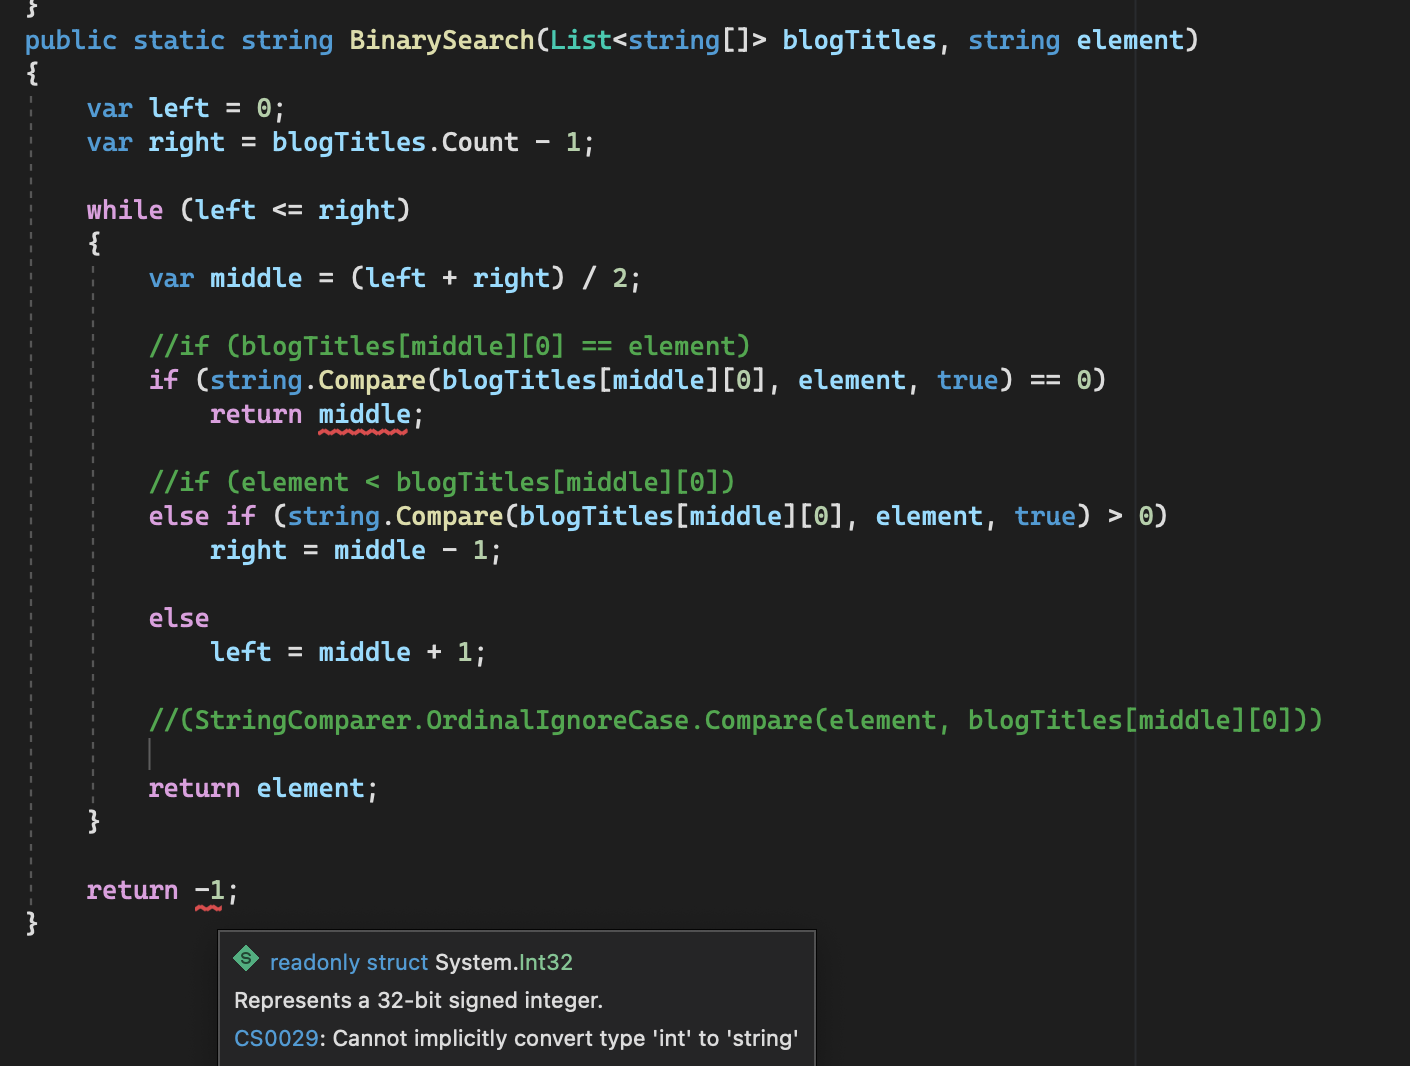Click the var keyword on left declaration
1410x1066 pixels.
tap(108, 107)
